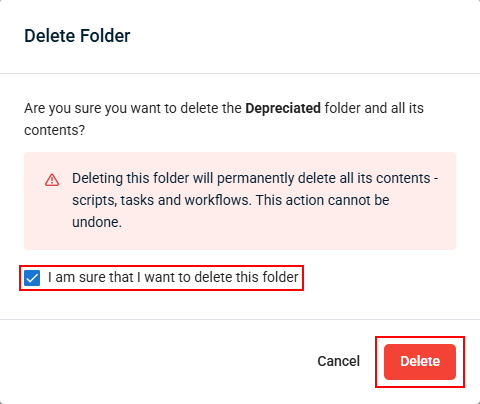Image resolution: width=480 pixels, height=404 pixels.
Task: Cancel the folder deletion
Action: click(338, 361)
